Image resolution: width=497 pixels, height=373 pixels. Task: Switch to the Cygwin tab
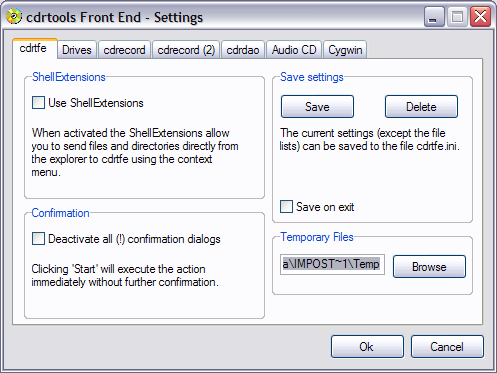(345, 50)
